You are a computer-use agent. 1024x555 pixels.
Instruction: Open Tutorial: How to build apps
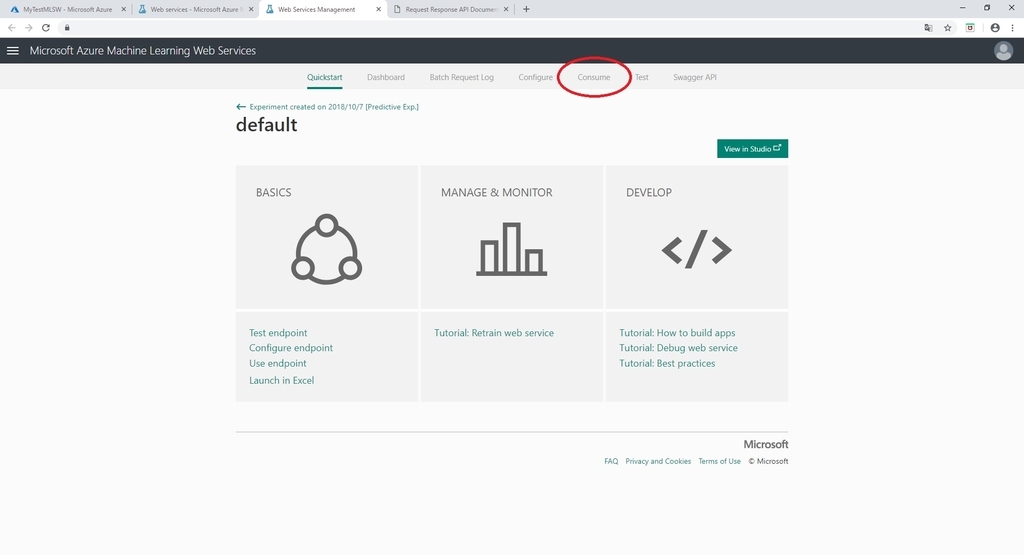point(677,332)
